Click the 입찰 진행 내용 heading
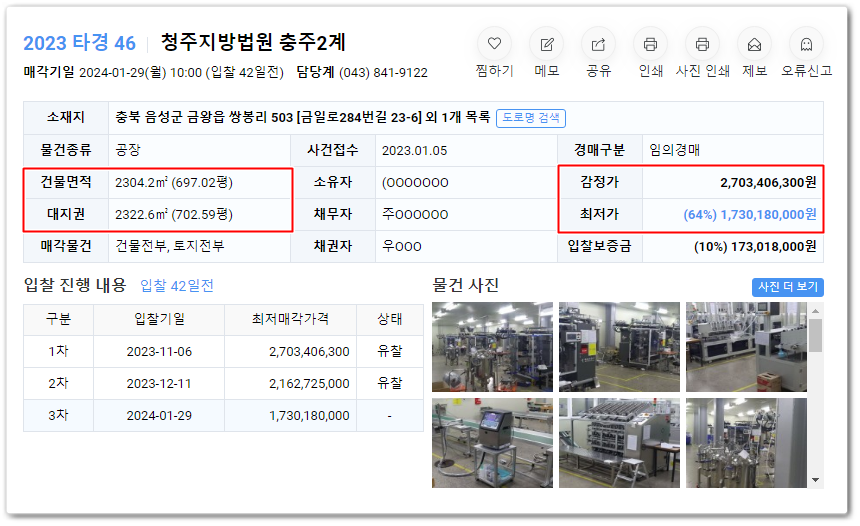860x526 pixels. (75, 285)
